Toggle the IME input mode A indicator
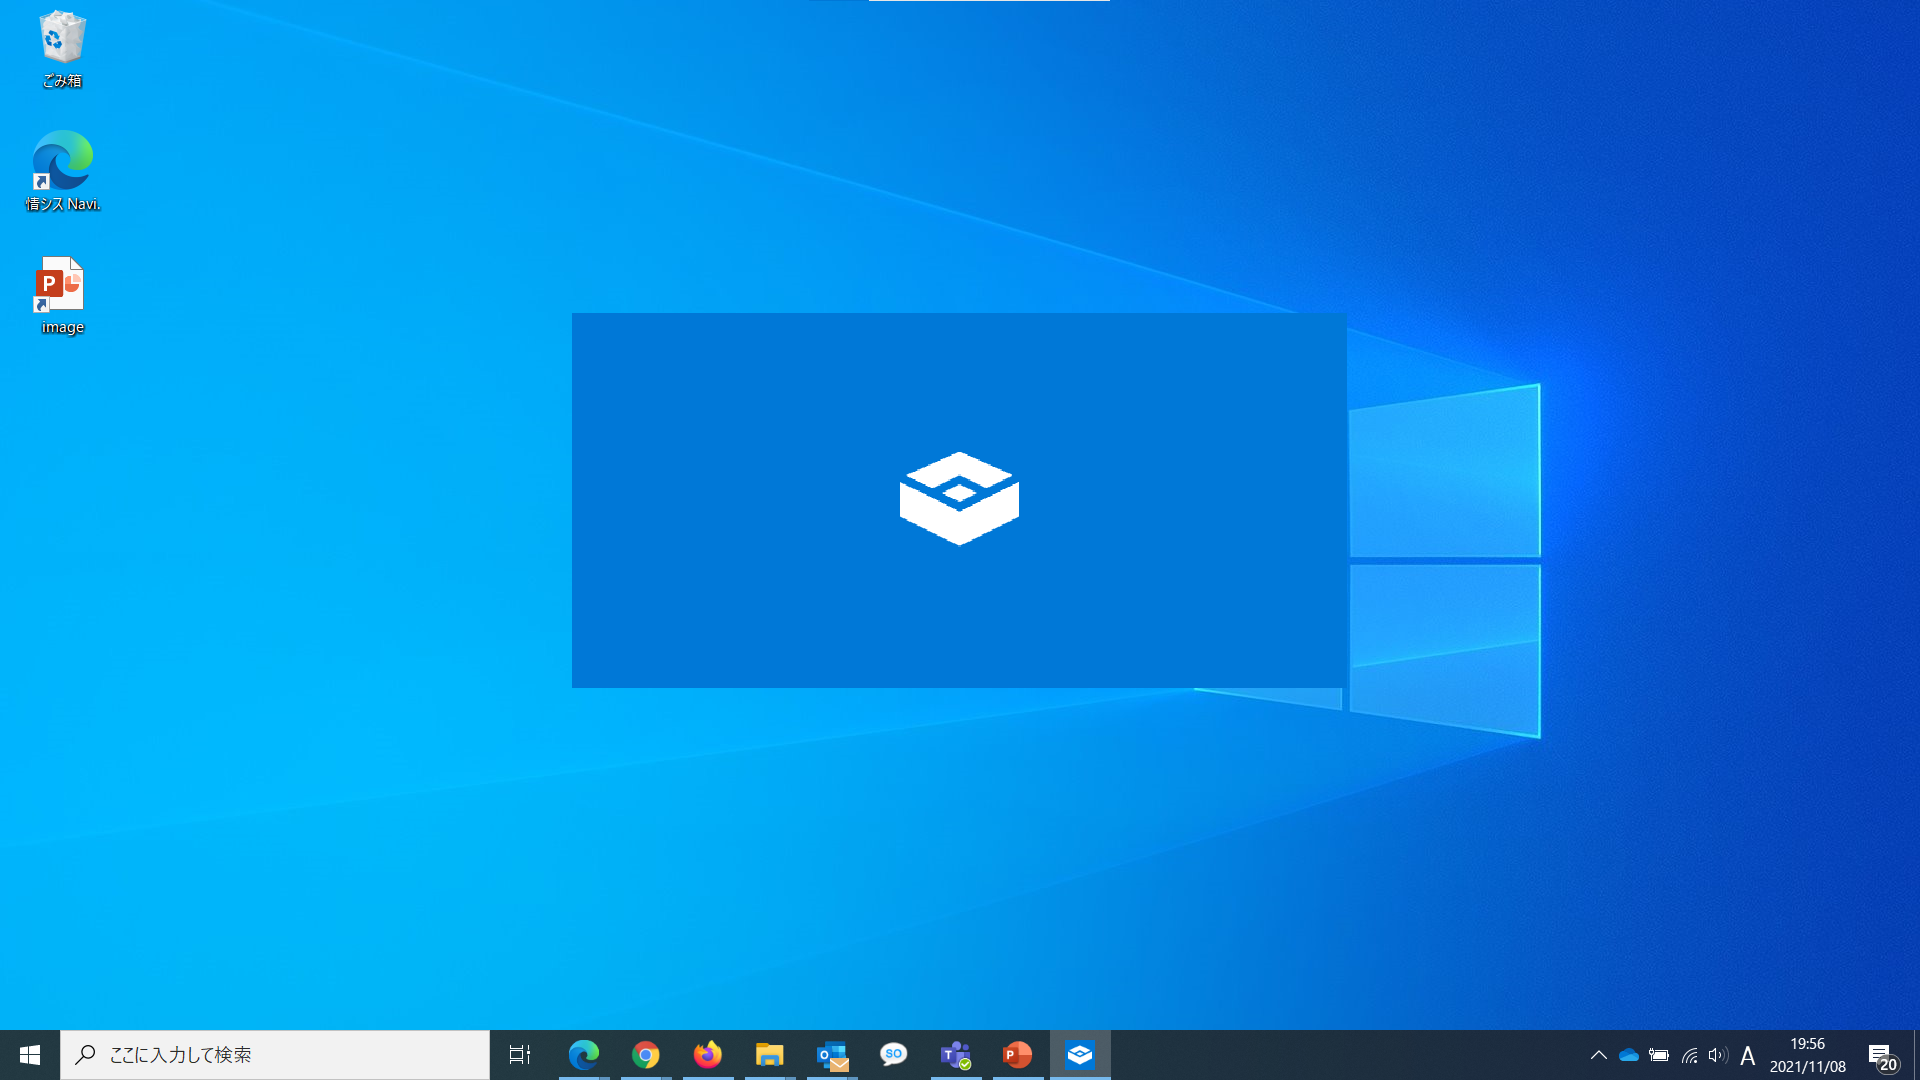Viewport: 1920px width, 1080px height. tap(1748, 1056)
